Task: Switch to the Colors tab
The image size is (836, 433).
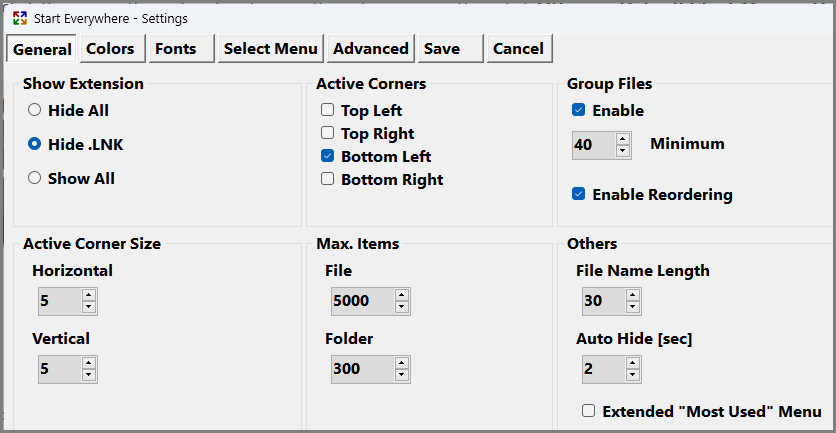Action: point(110,48)
